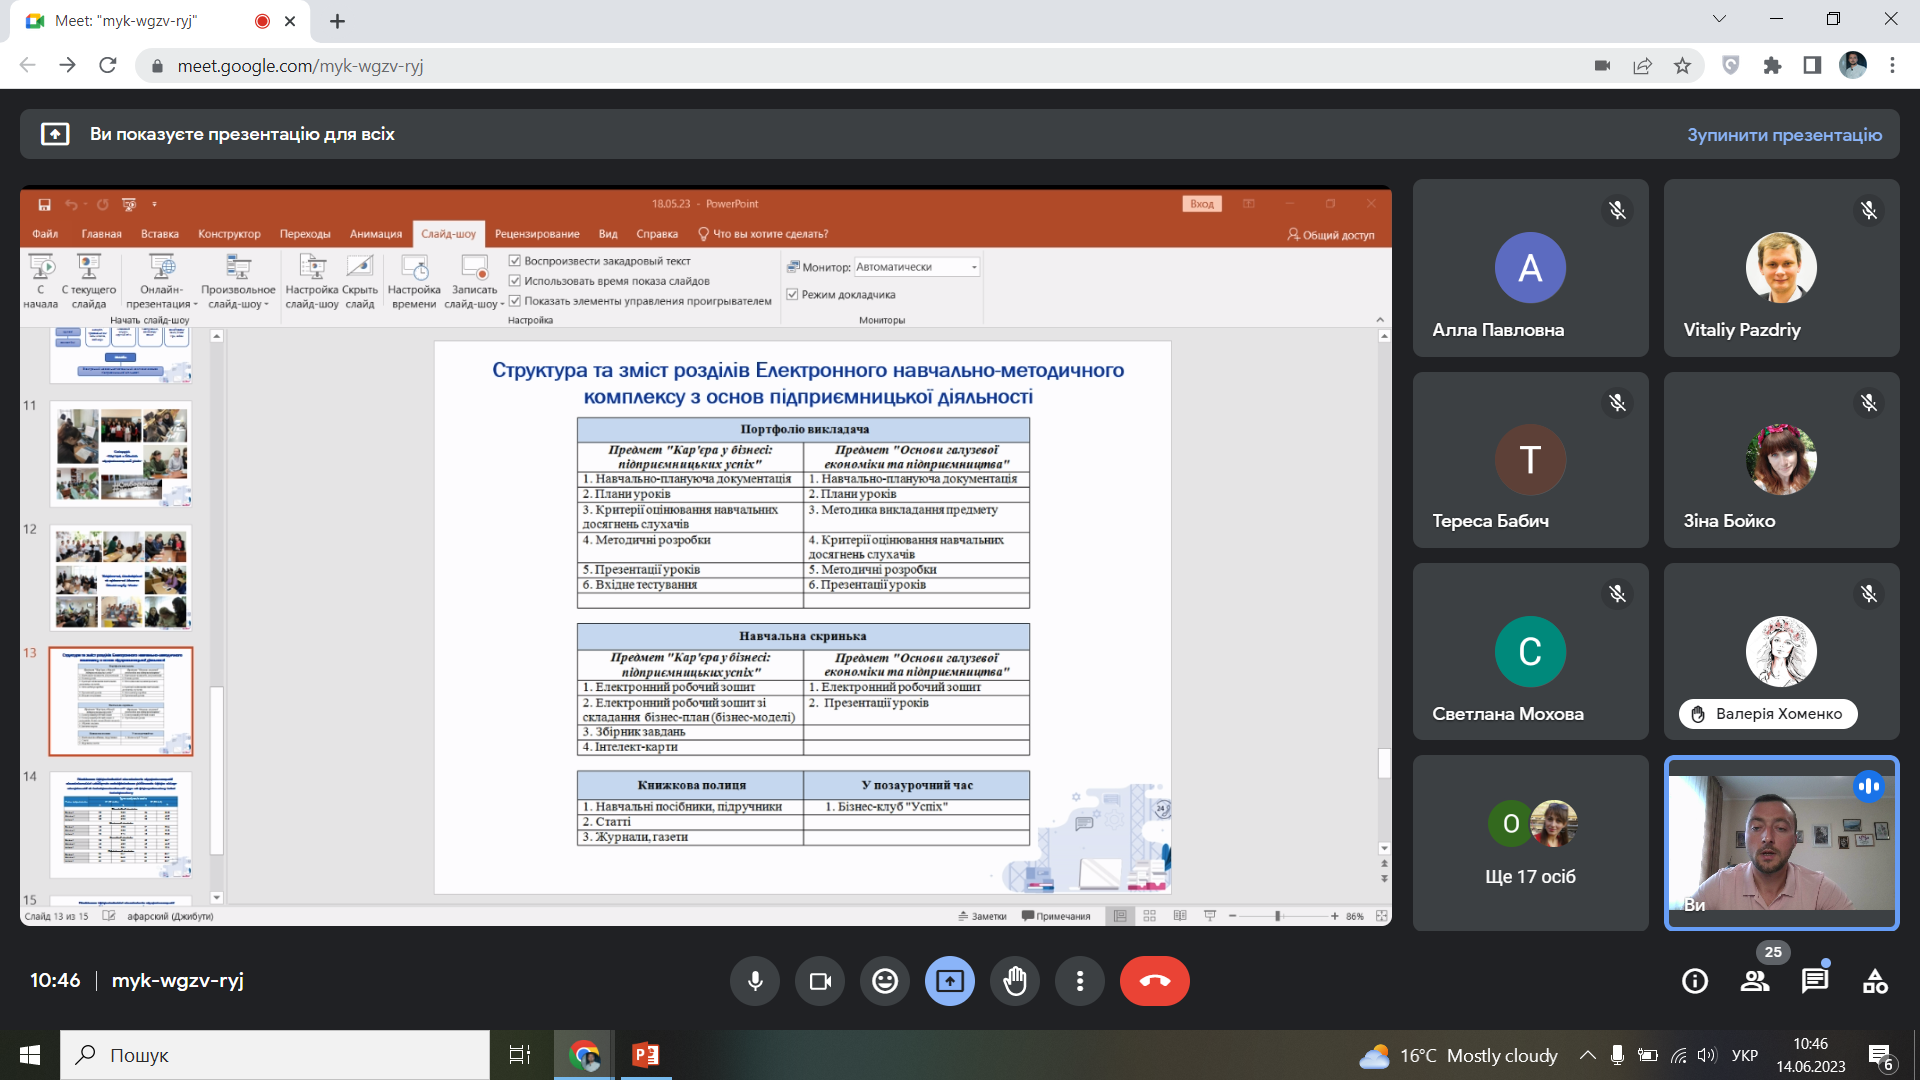Switch to 'Вставка' ribbon tab

coord(160,234)
